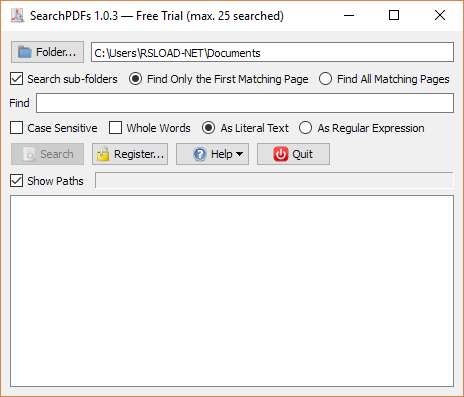Screen dimensions: 464x397
Task: Click the red Quit button
Action: (x=293, y=154)
